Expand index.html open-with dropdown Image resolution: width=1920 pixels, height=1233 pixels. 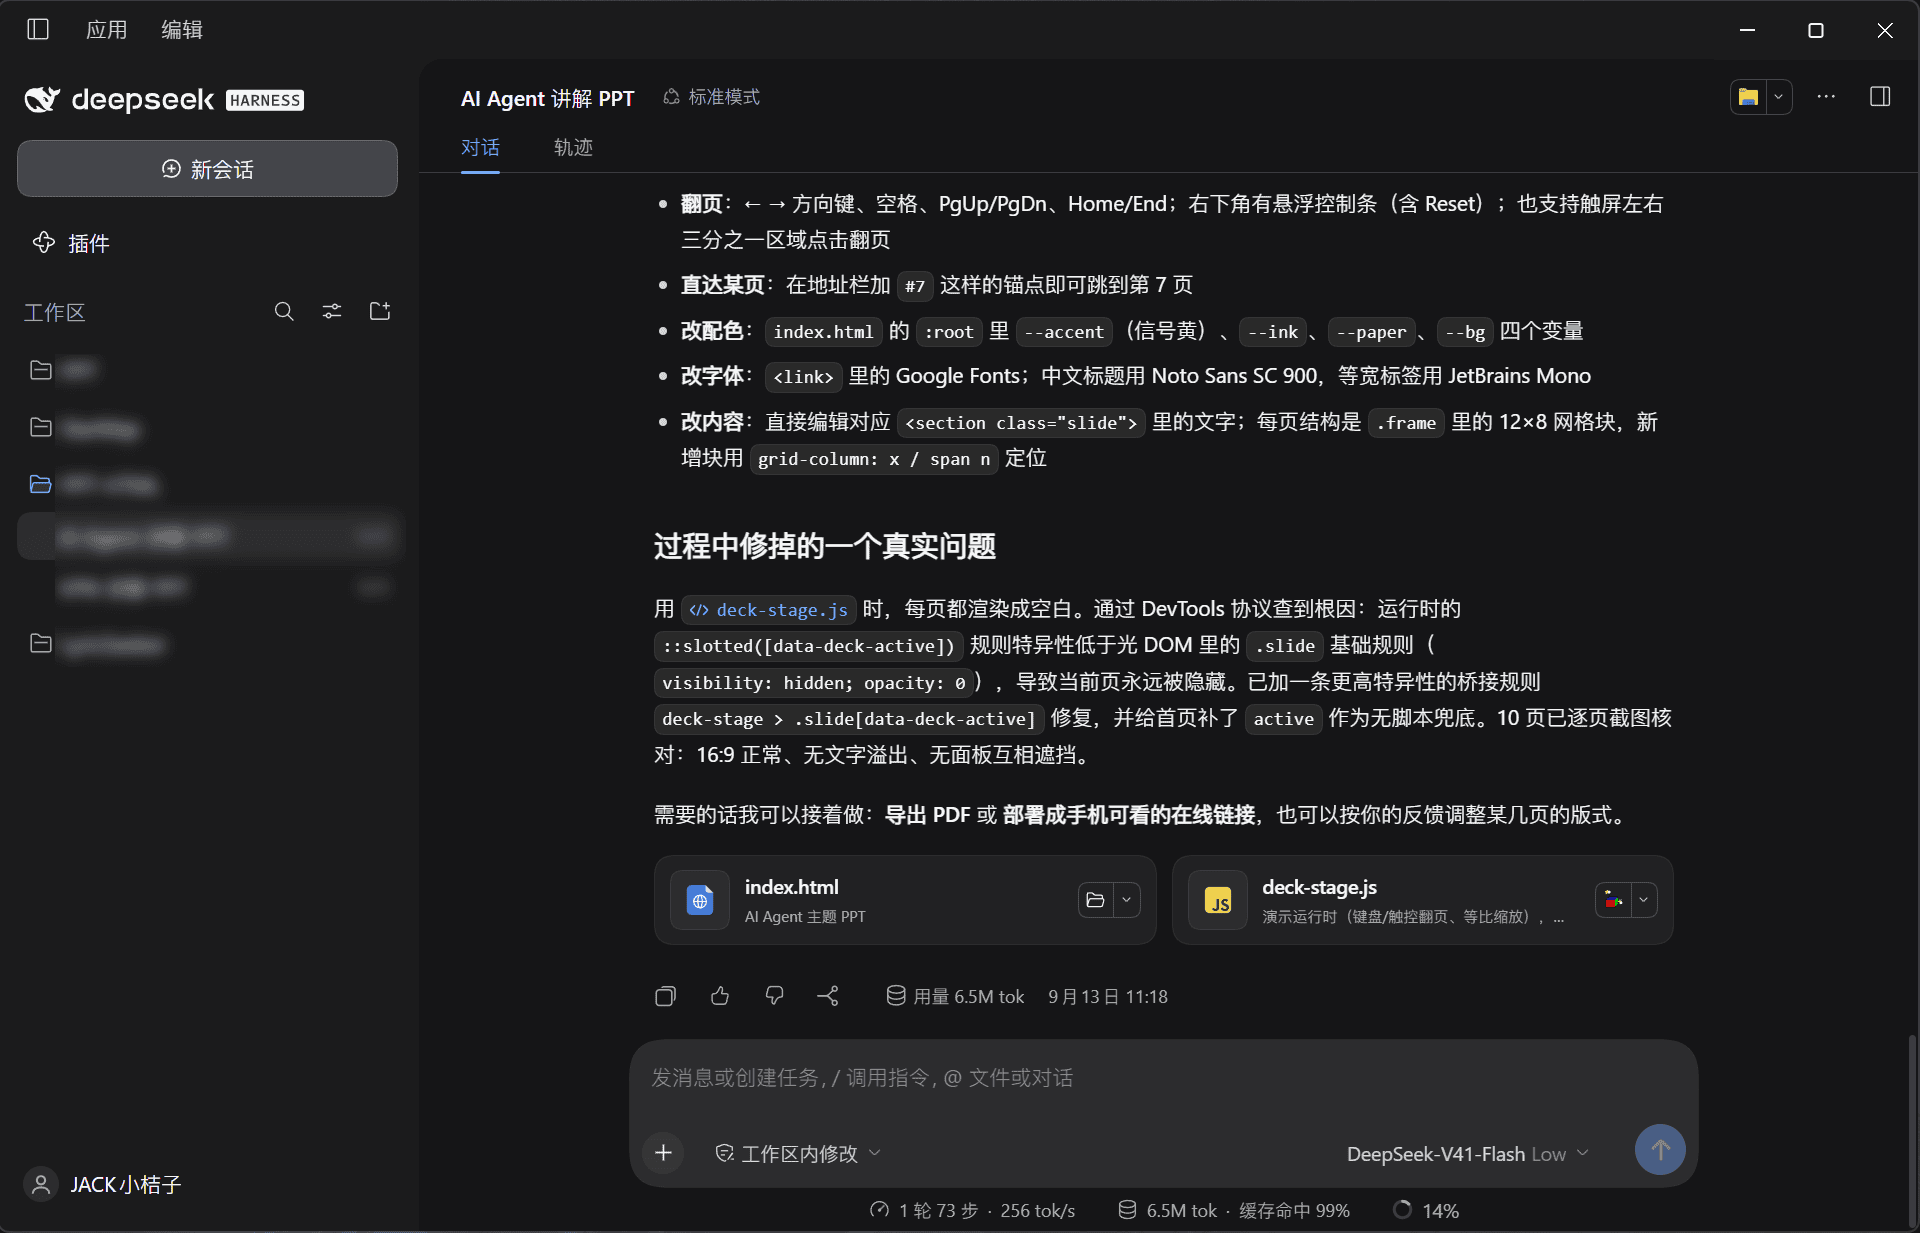[x=1127, y=900]
